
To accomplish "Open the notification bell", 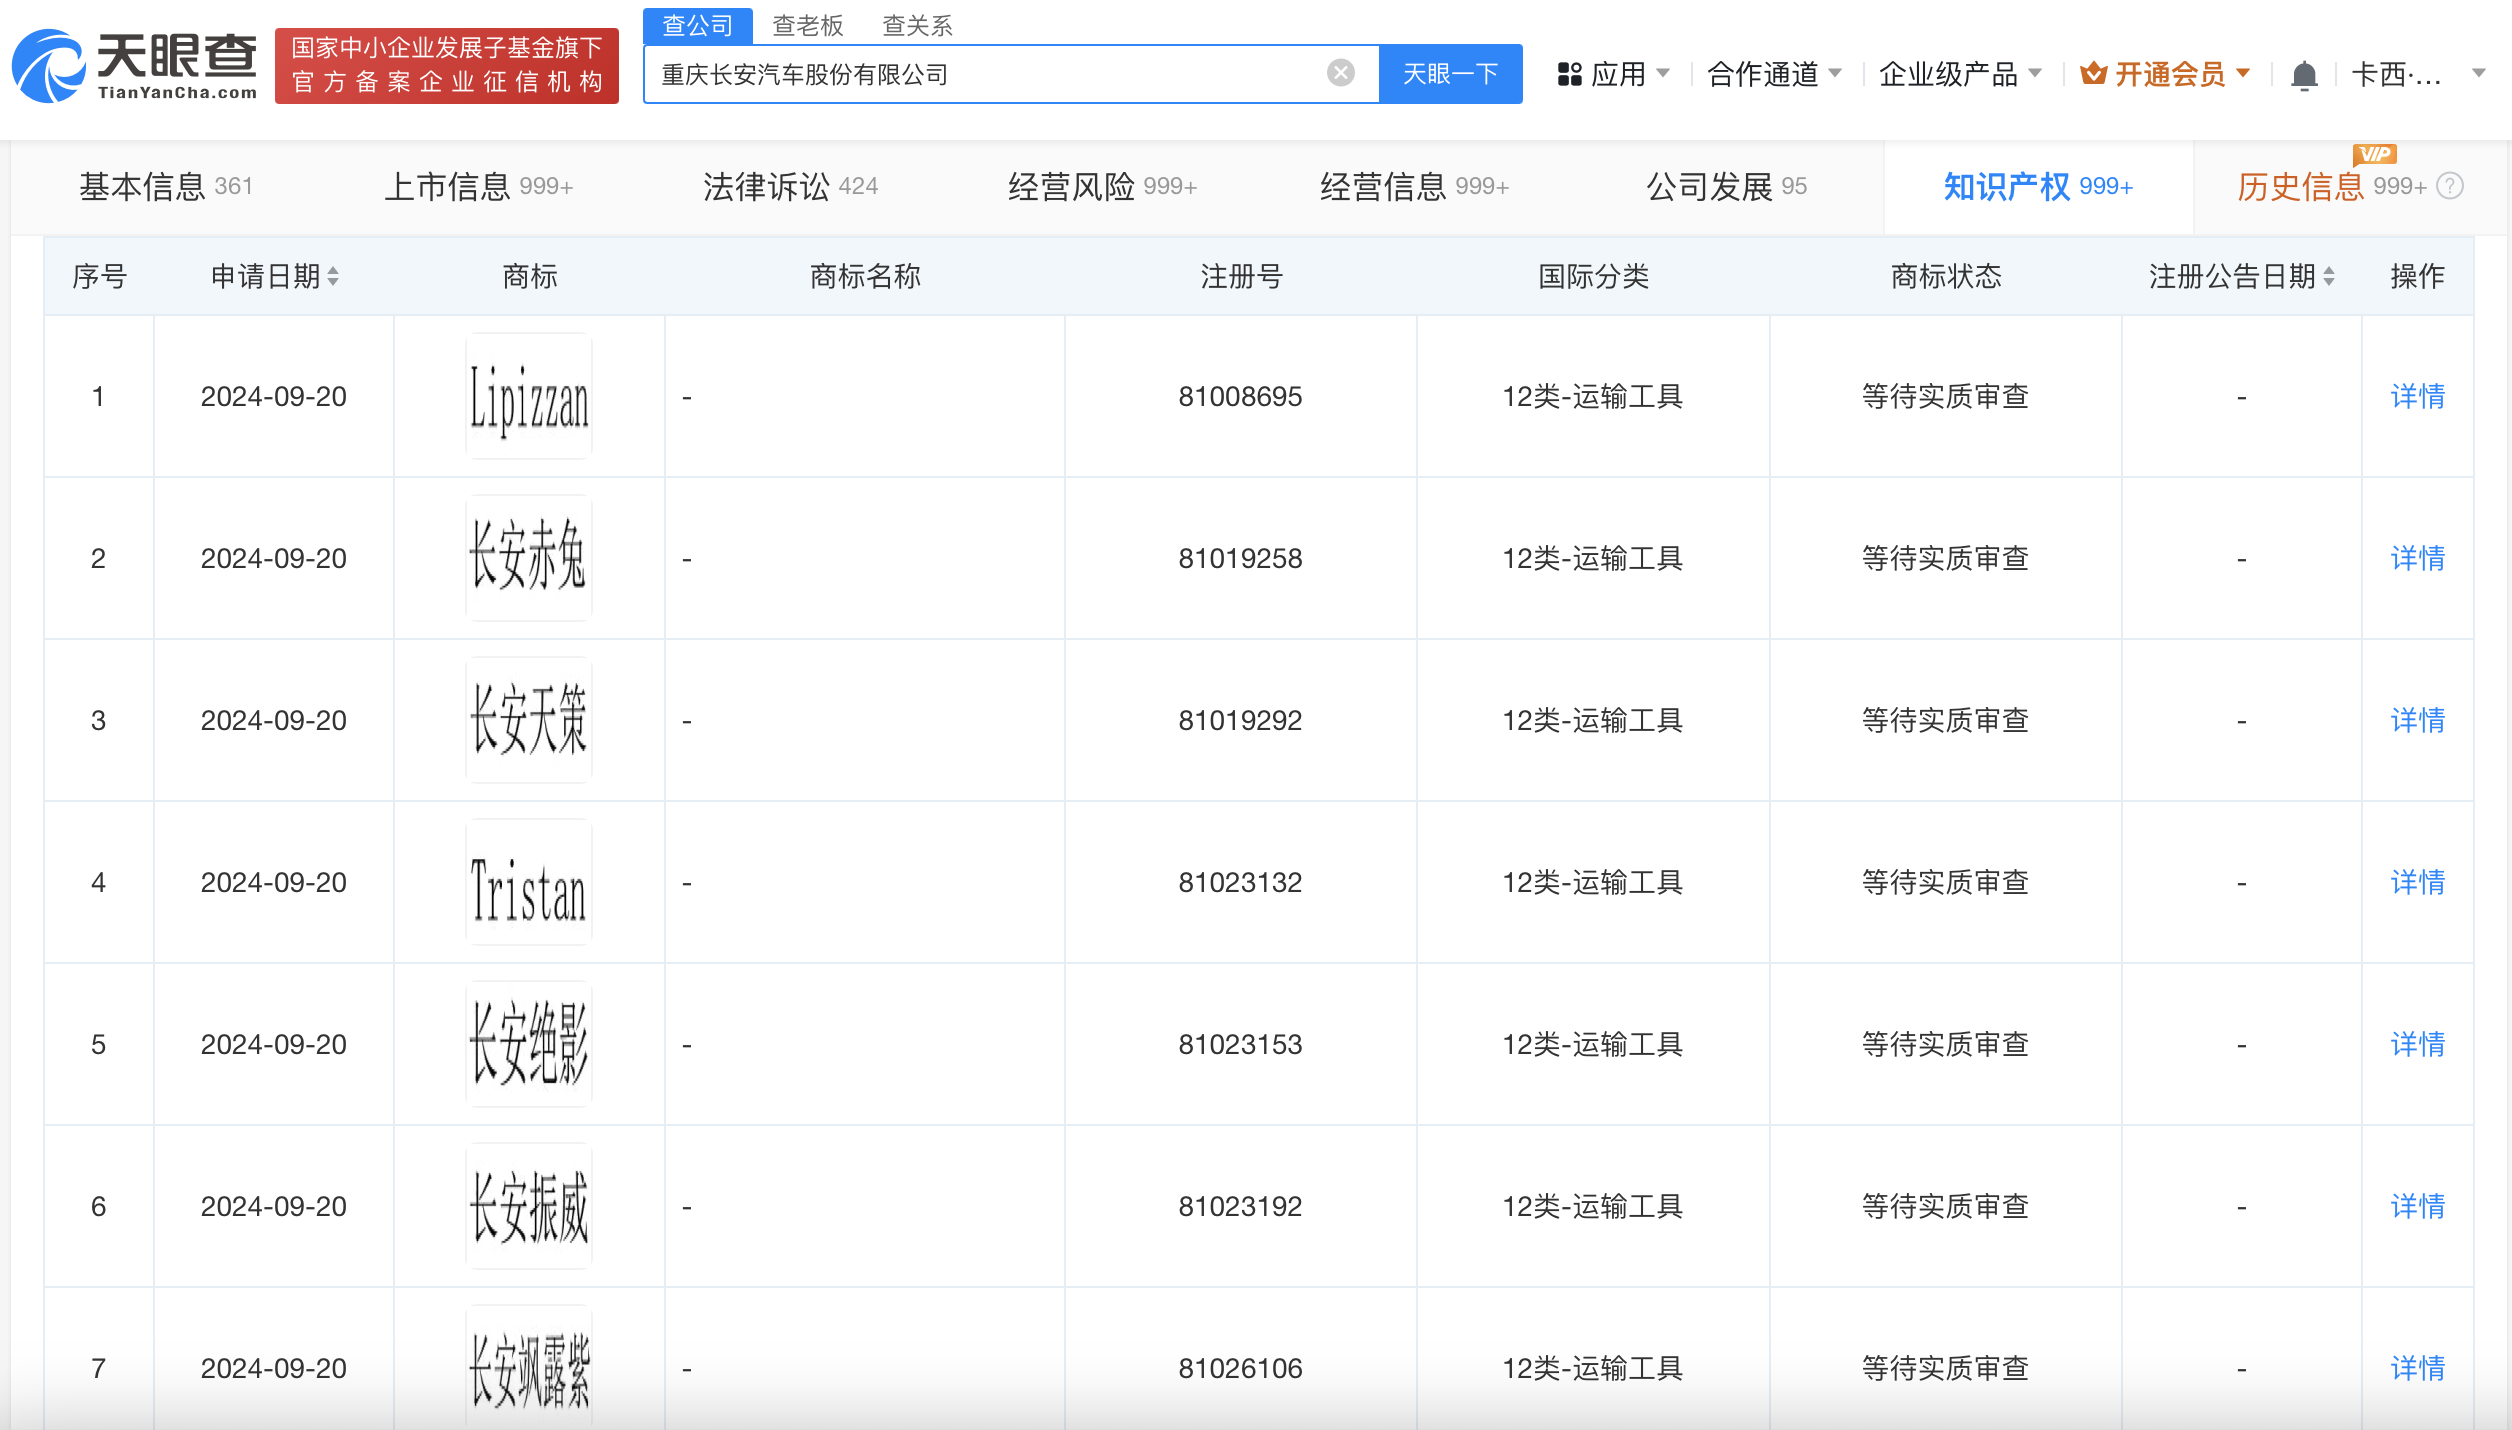I will (2305, 73).
